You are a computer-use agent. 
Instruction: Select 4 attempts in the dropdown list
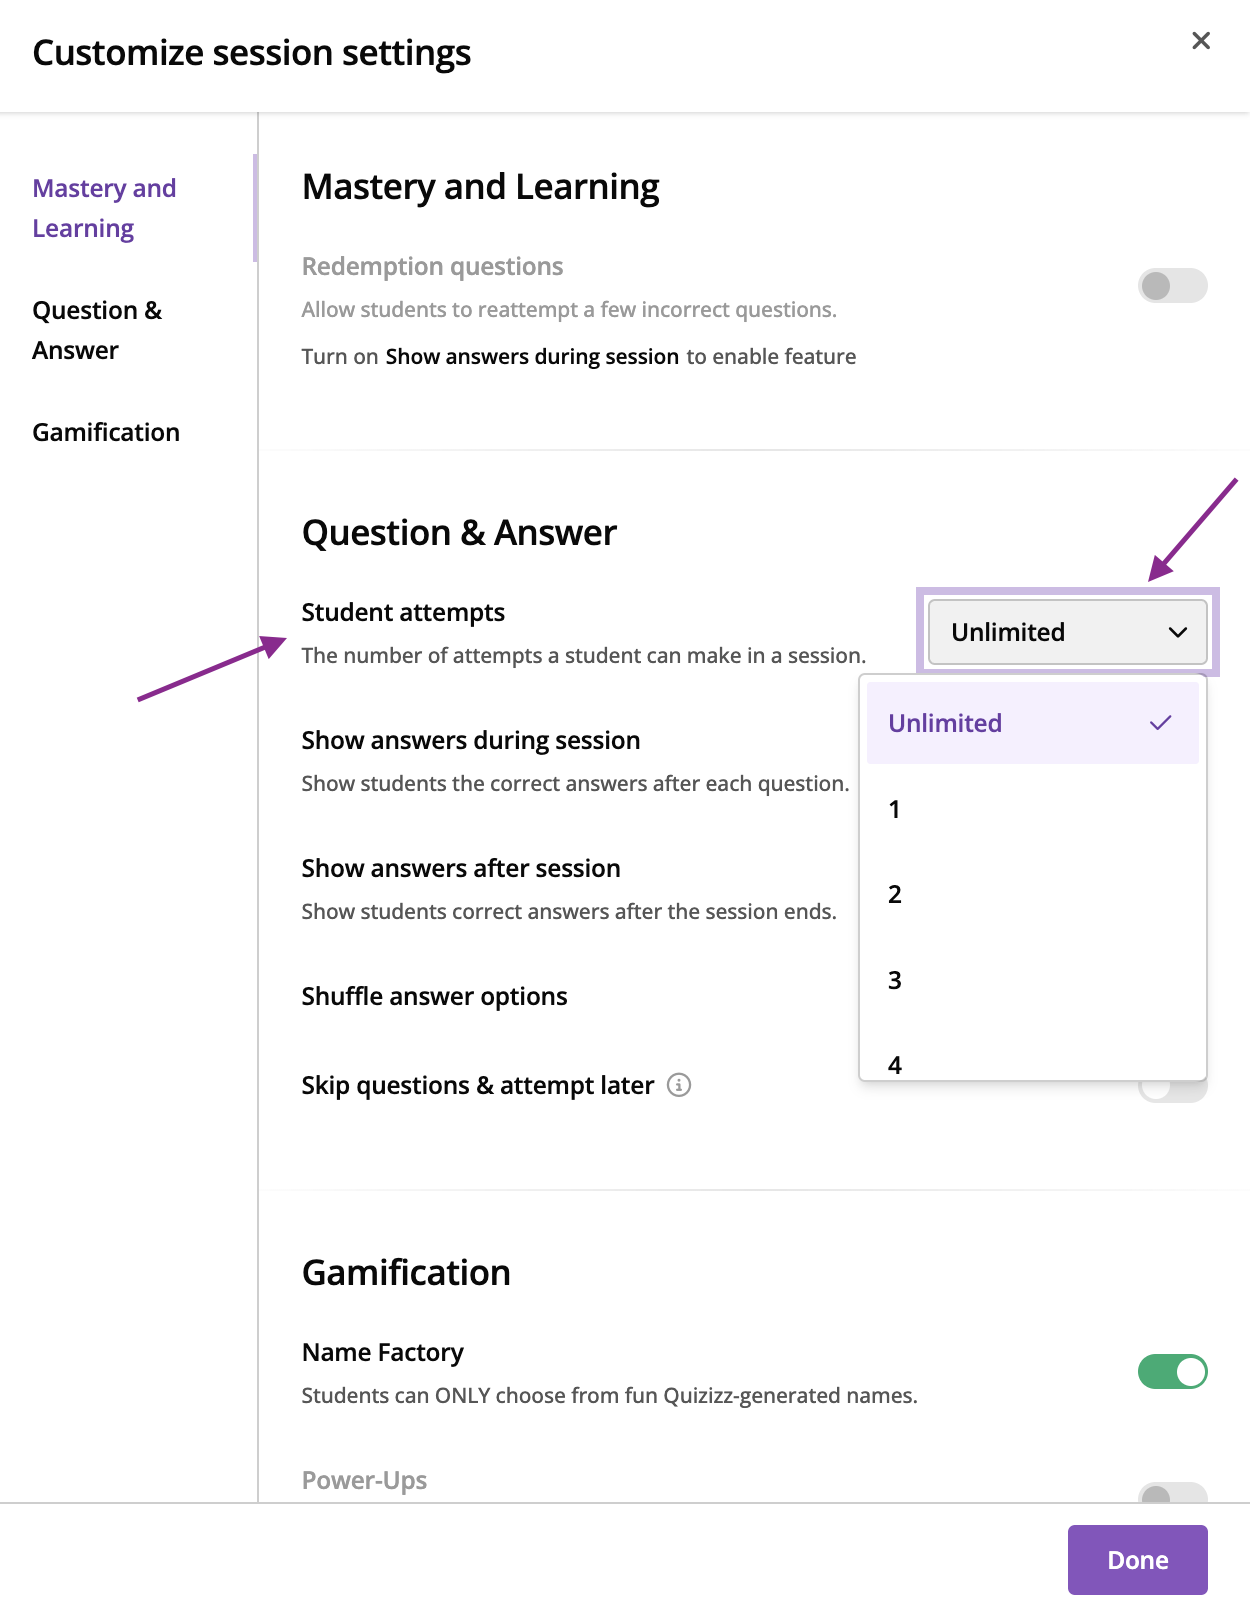point(1033,1062)
